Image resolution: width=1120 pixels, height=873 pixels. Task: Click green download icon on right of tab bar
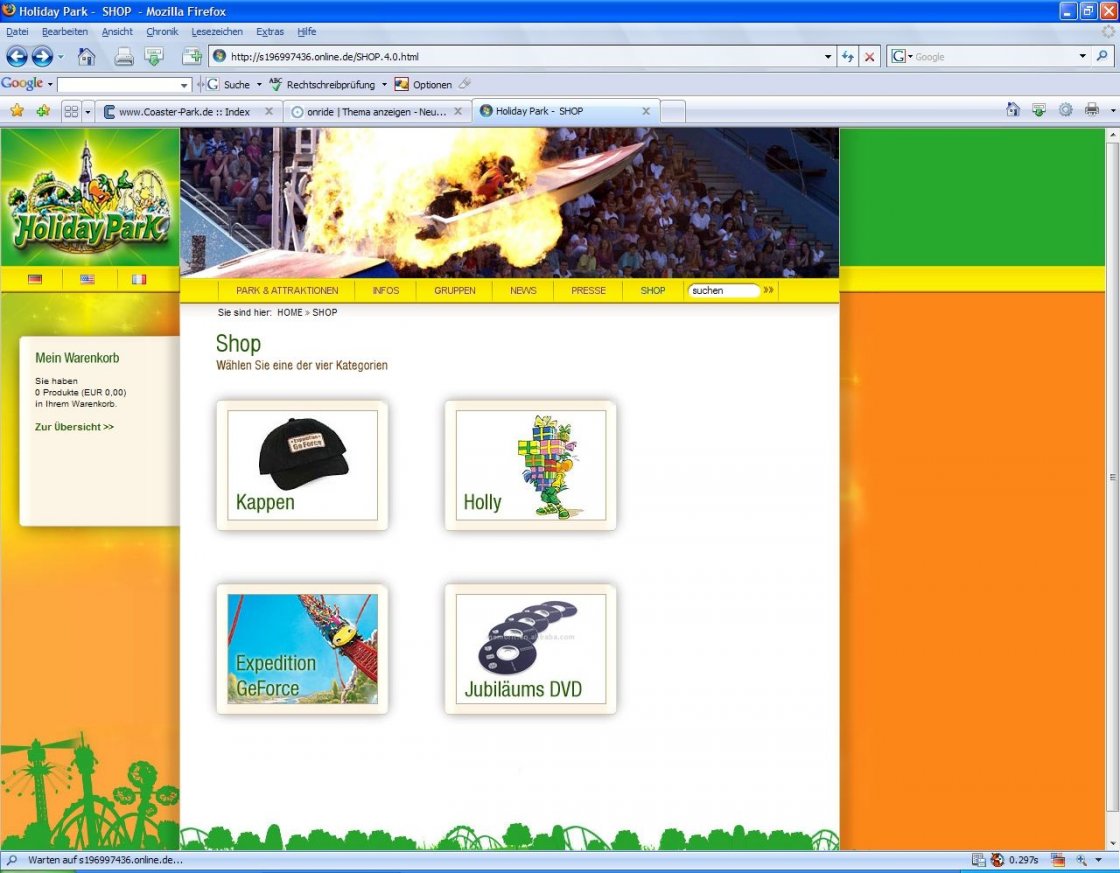click(x=1039, y=109)
